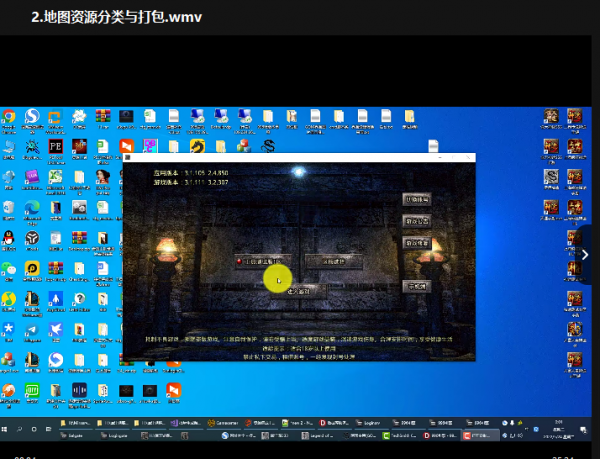This screenshot has height=459, width=600.
Task: Open the Google Chrome desktop shortcut
Action: pyautogui.click(x=9, y=116)
